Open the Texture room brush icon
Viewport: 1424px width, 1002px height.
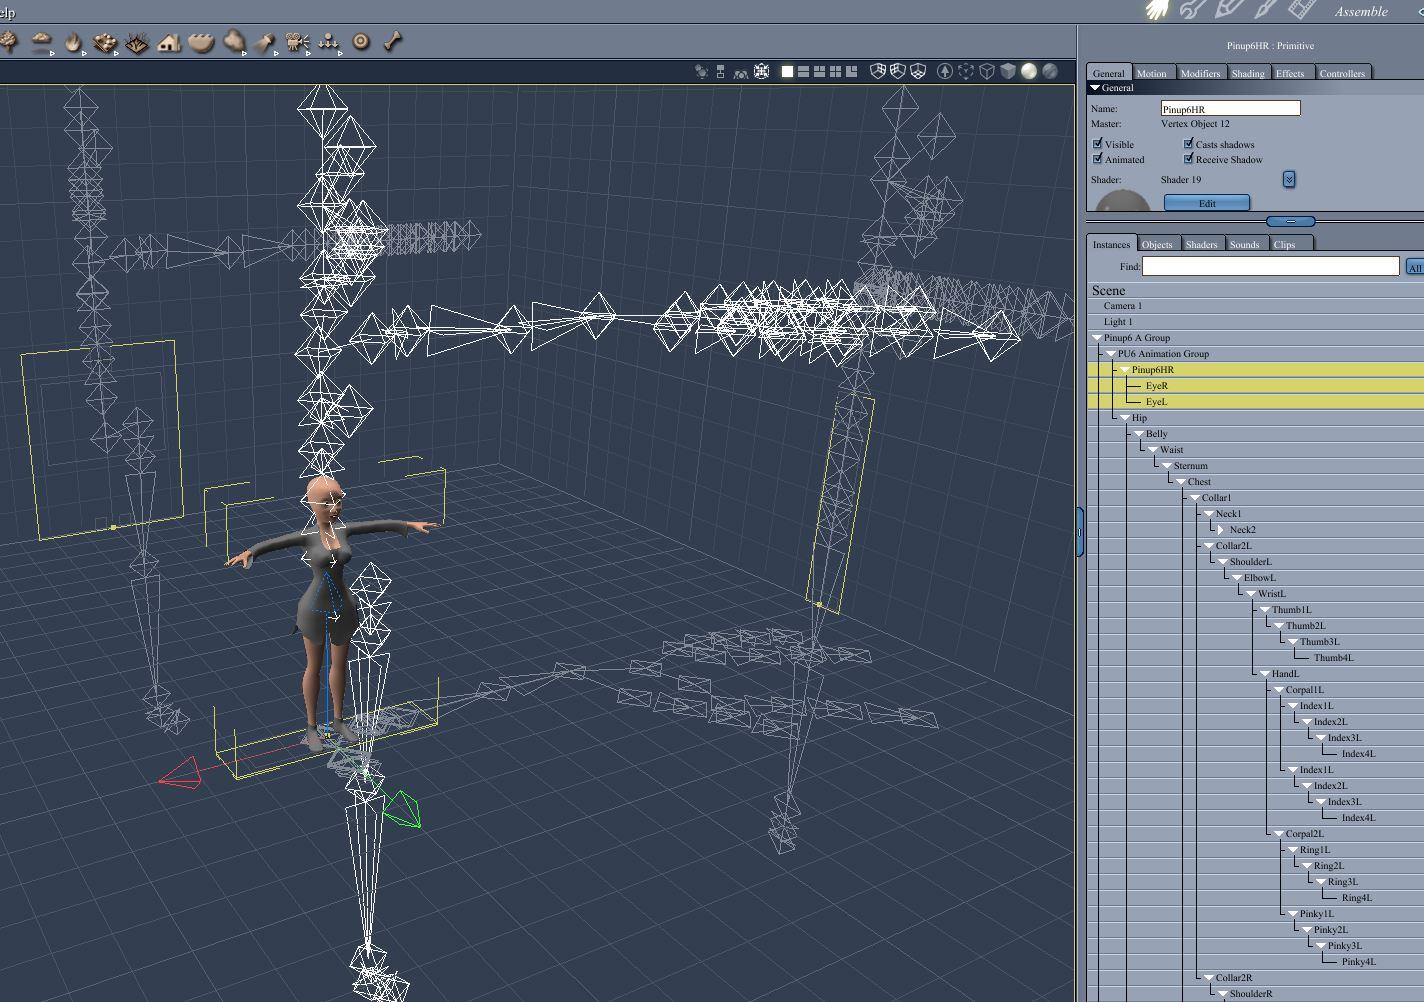[1264, 10]
